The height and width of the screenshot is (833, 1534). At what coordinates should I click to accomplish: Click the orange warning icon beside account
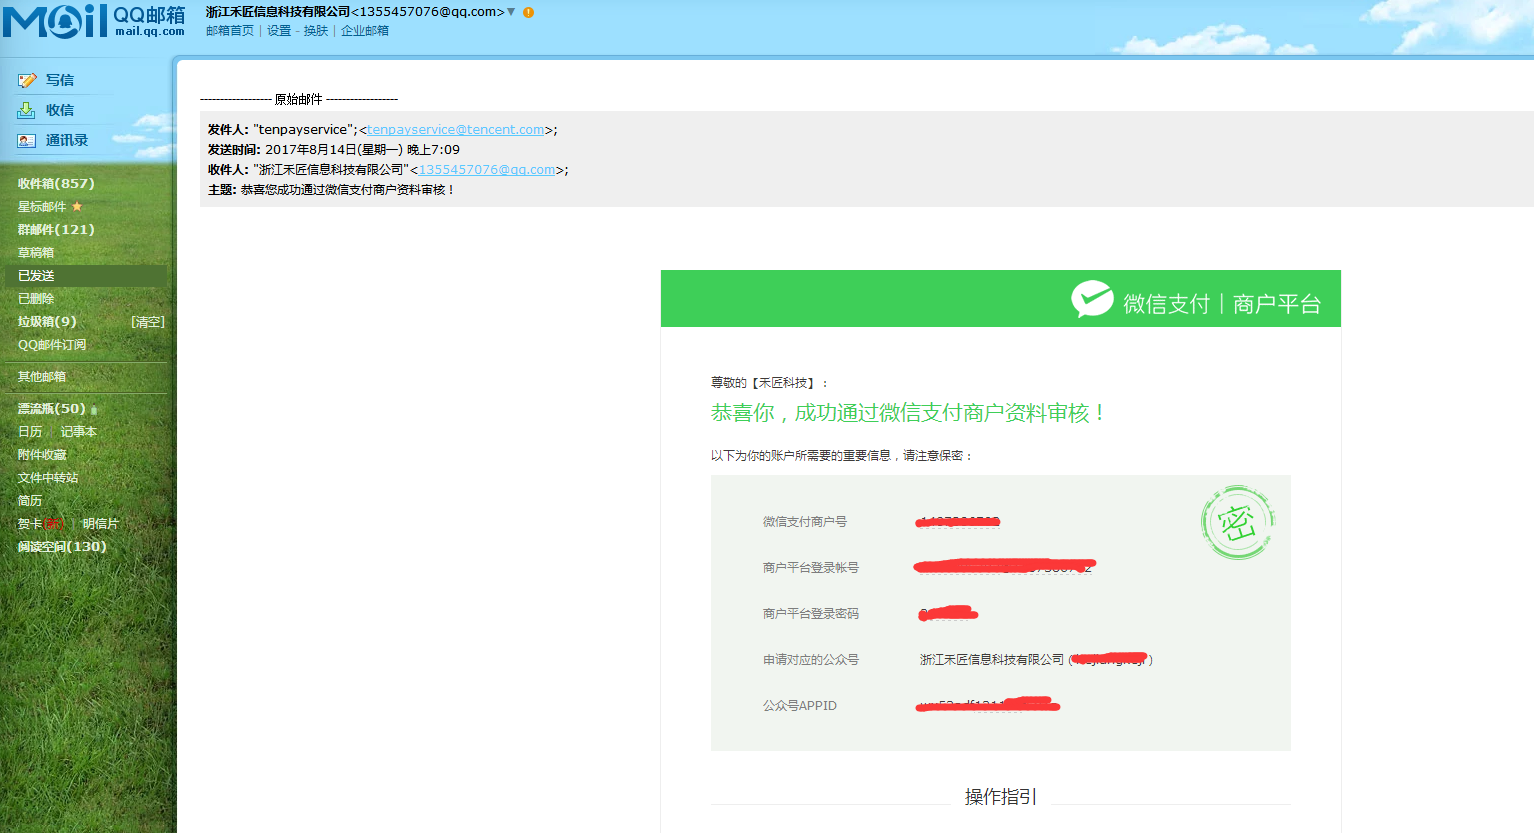coord(528,12)
